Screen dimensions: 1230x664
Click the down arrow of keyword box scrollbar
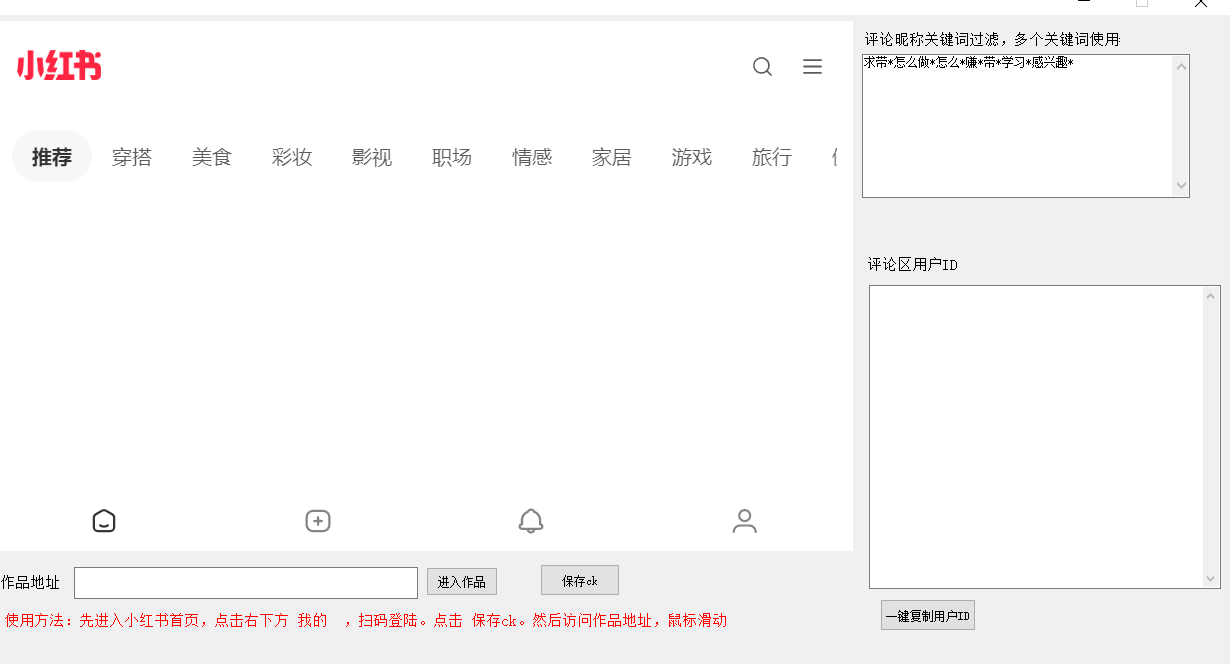point(1181,186)
